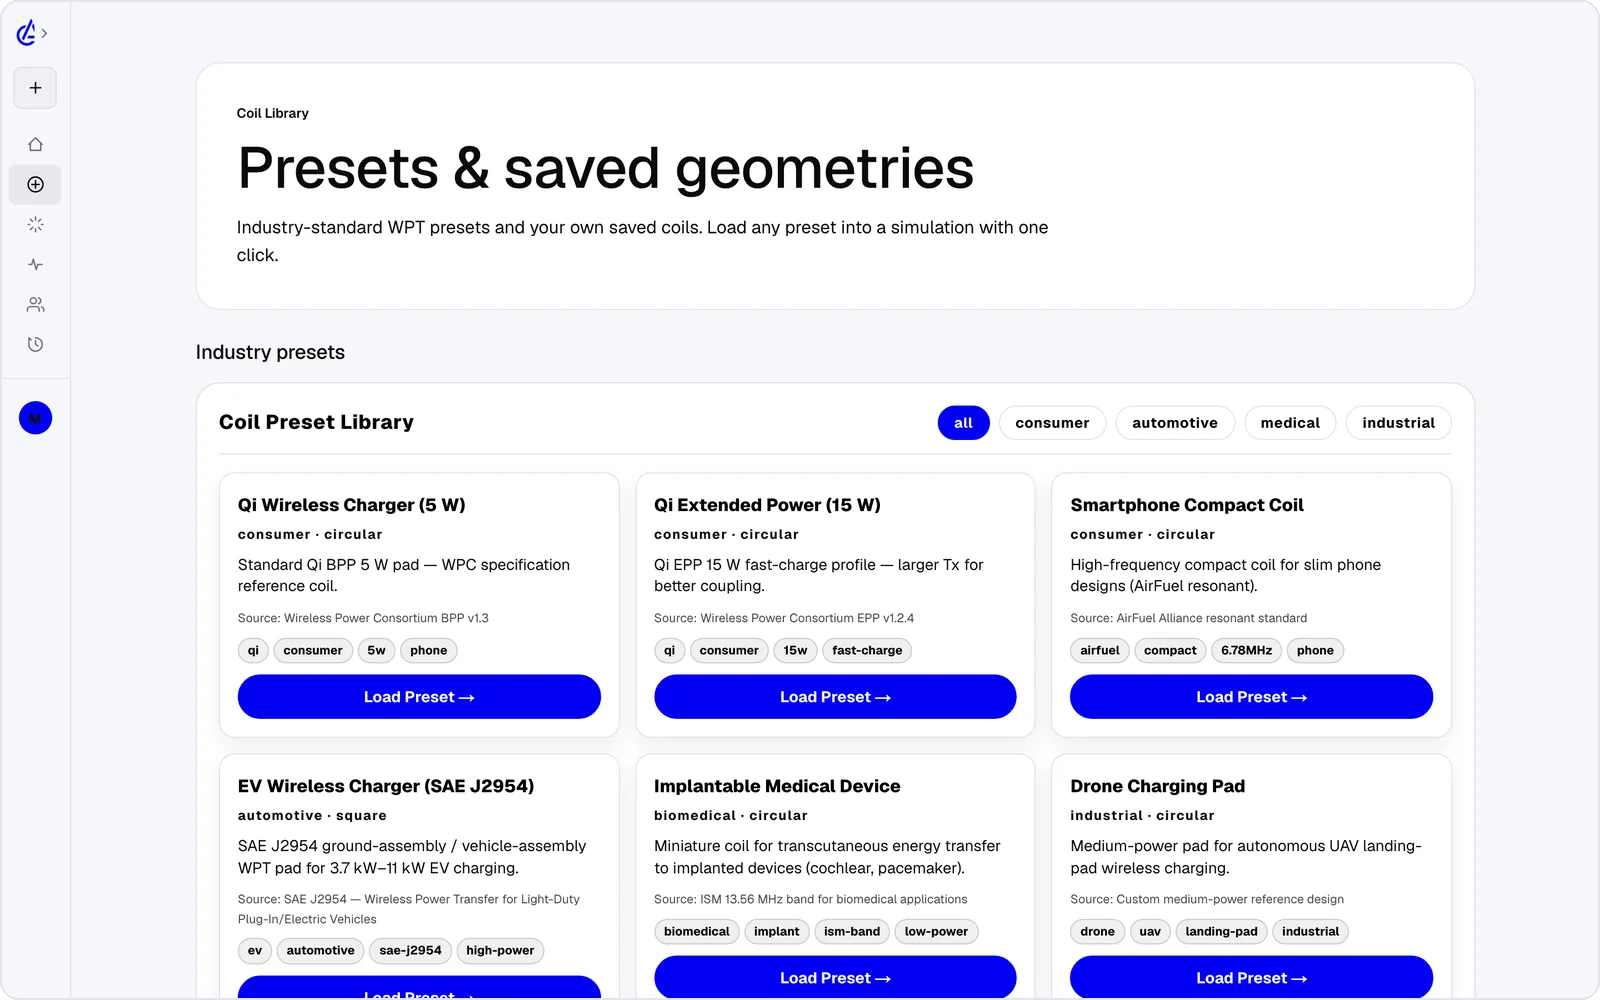
Task: Click the '15w' tag
Action: point(795,650)
